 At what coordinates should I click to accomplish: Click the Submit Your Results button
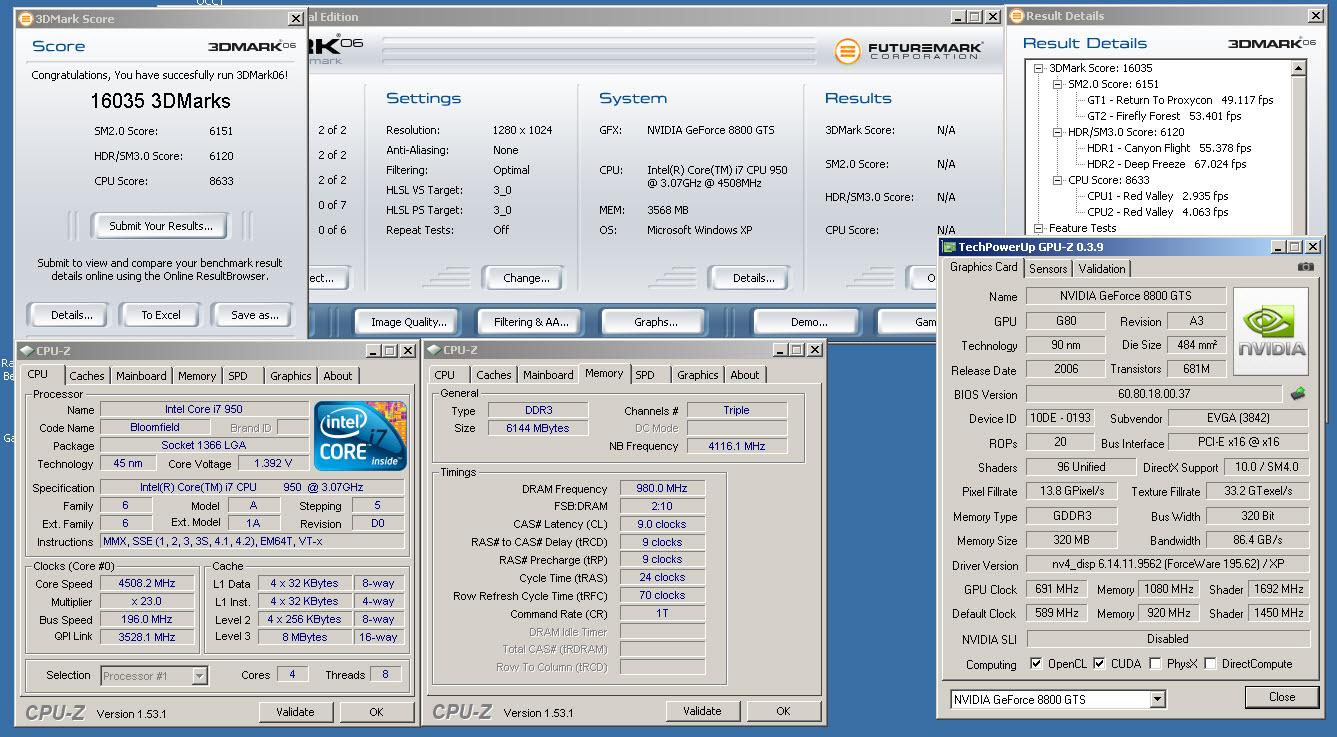point(161,226)
